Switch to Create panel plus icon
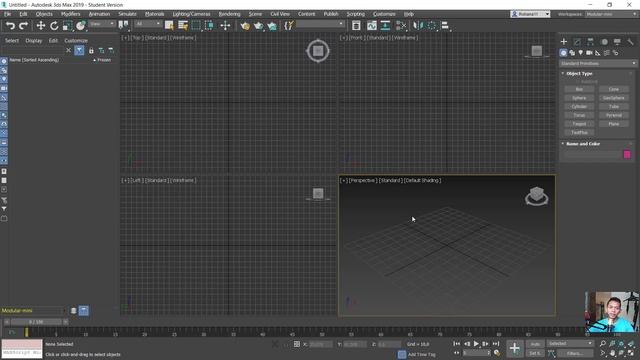Screen dimensions: 640x360 coord(564,42)
